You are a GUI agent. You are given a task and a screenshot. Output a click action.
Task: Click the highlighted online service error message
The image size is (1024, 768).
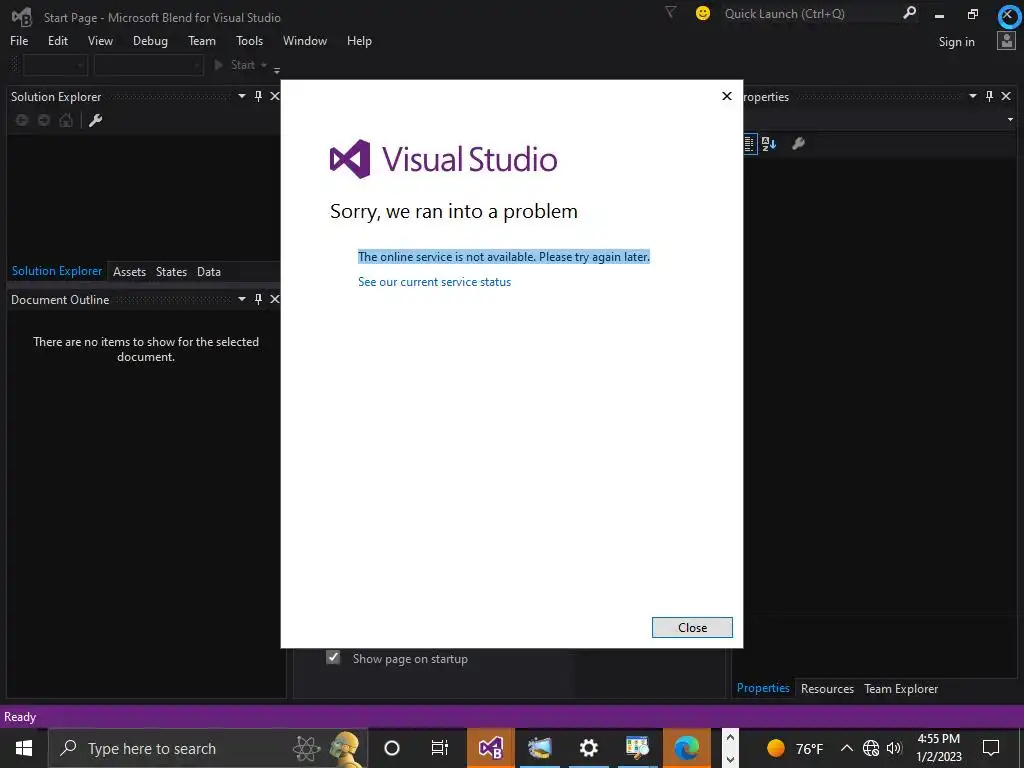click(504, 257)
